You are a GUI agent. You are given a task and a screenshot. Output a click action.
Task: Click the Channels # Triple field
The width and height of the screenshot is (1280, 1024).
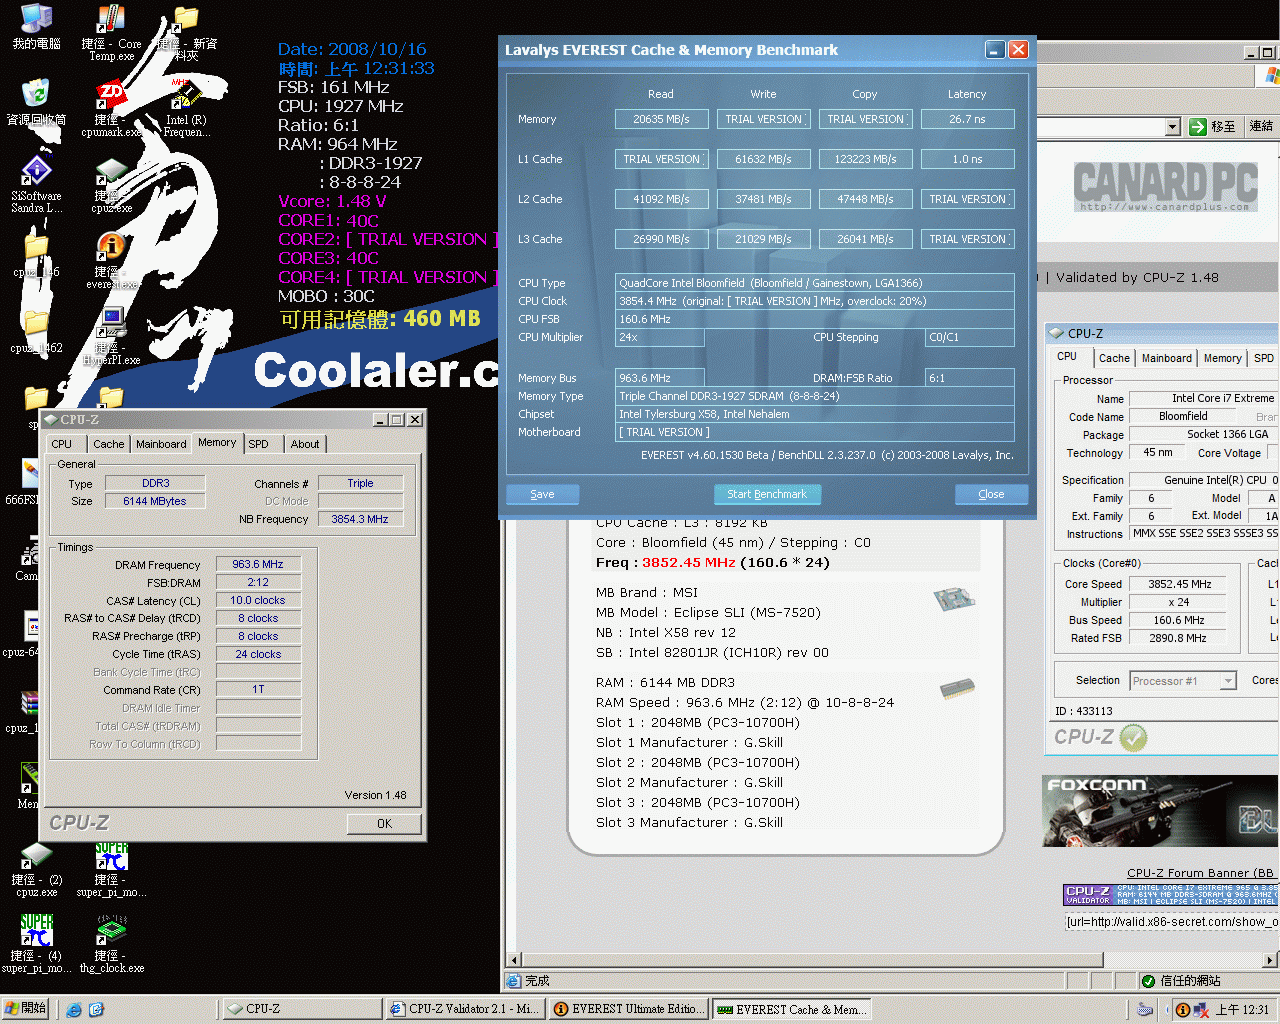pyautogui.click(x=360, y=483)
